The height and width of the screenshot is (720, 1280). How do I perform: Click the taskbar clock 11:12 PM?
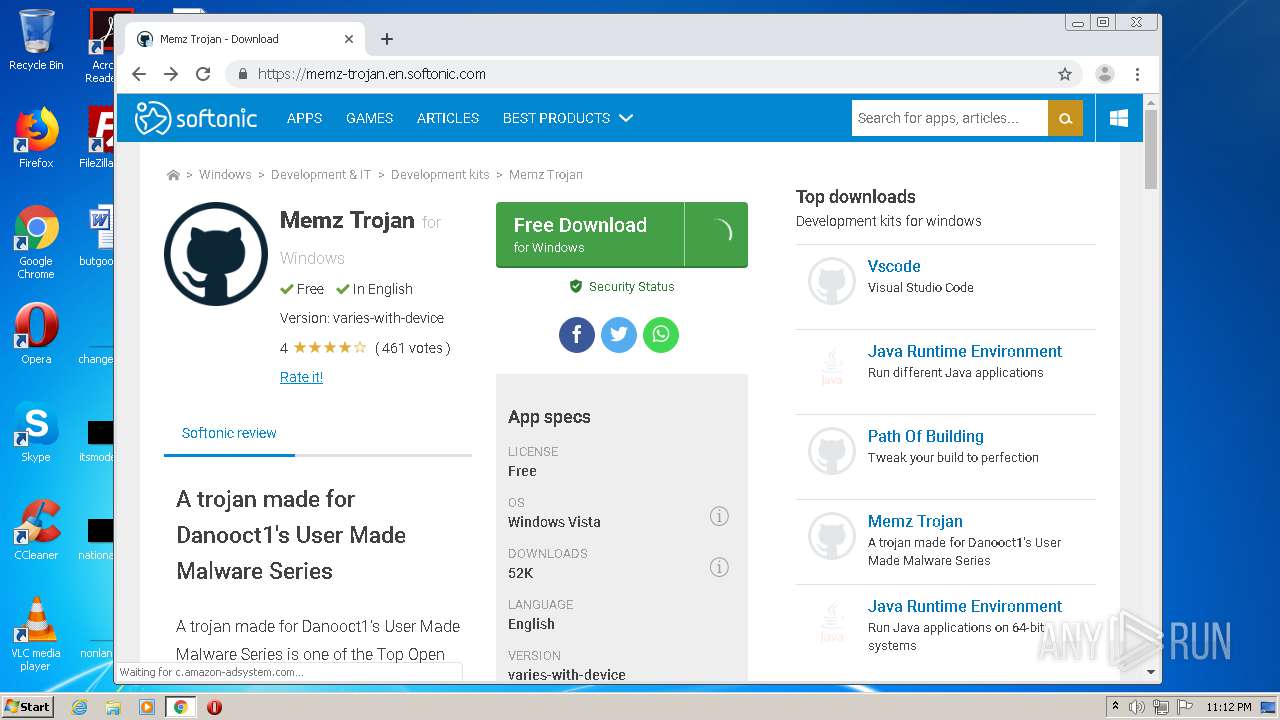1229,707
